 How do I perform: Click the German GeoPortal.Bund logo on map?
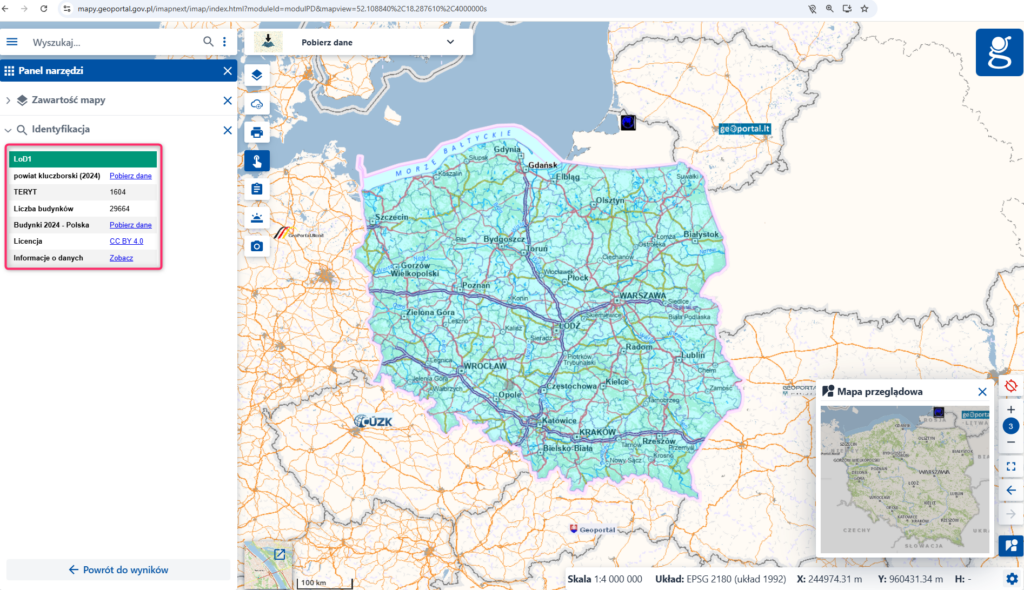(298, 233)
